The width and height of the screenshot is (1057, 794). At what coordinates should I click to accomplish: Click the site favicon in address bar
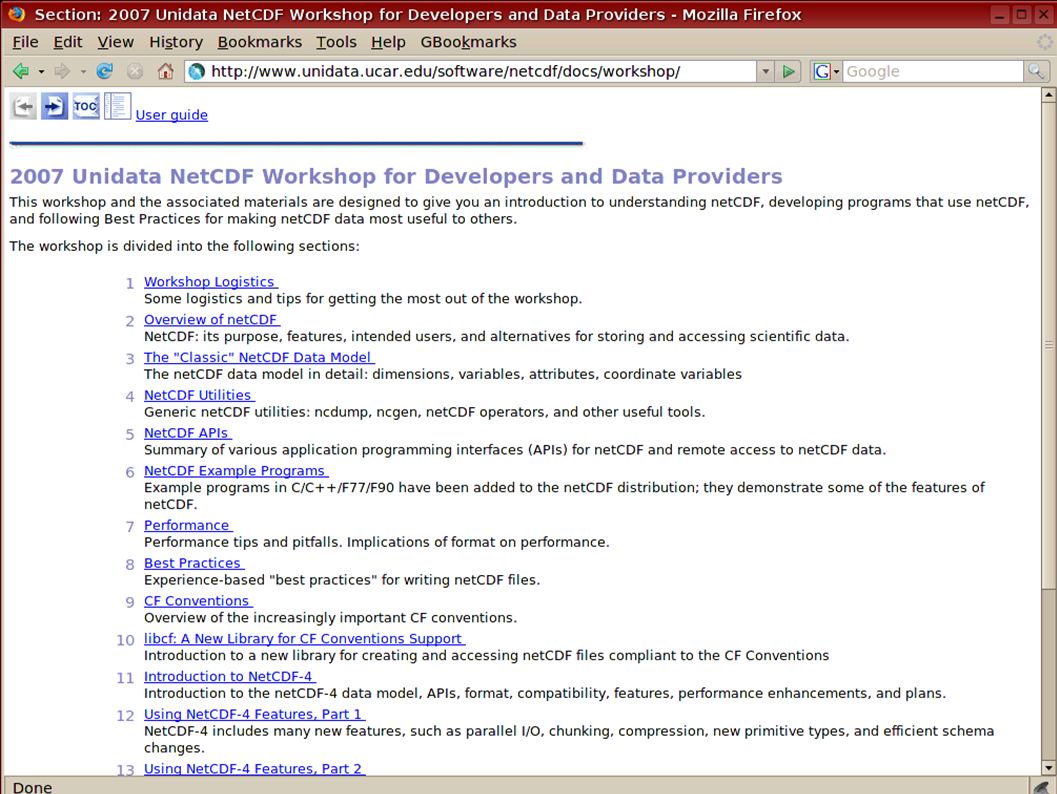pos(197,71)
